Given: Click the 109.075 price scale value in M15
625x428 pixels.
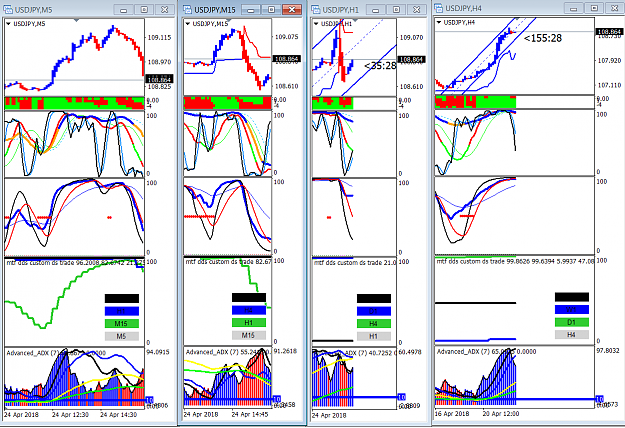Looking at the screenshot, I should click(x=286, y=37).
